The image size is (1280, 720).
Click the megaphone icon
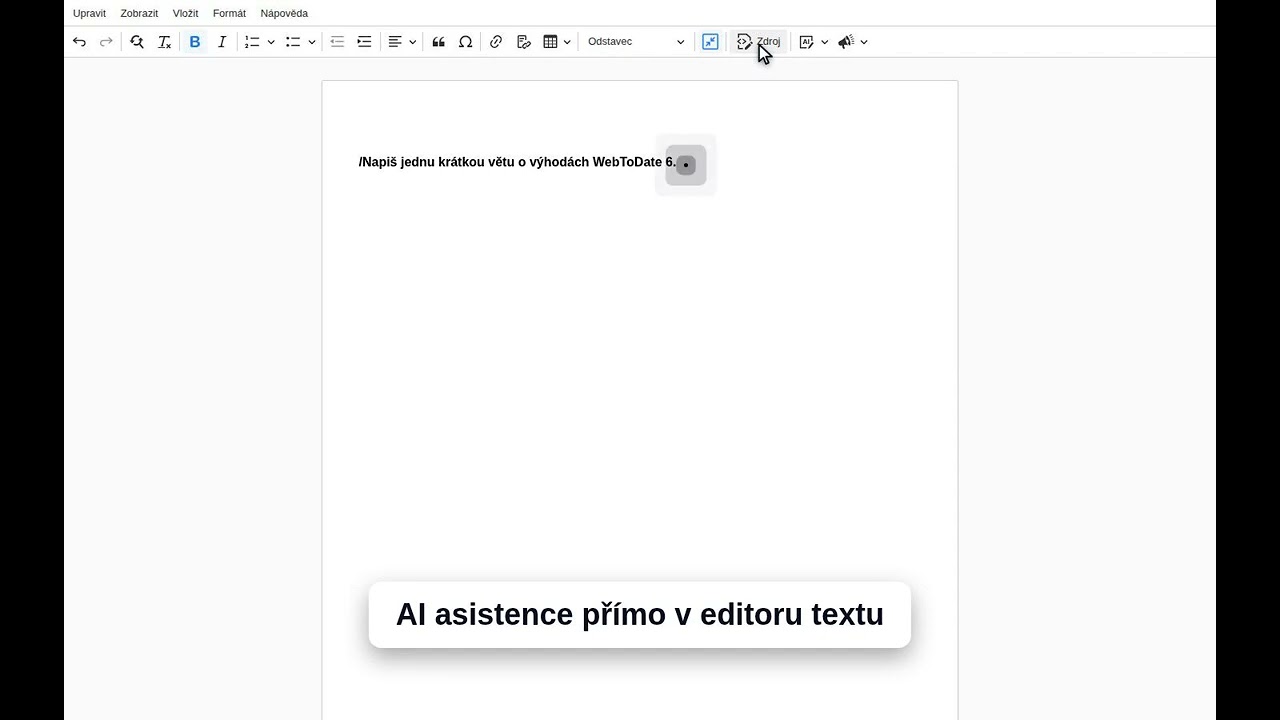846,42
